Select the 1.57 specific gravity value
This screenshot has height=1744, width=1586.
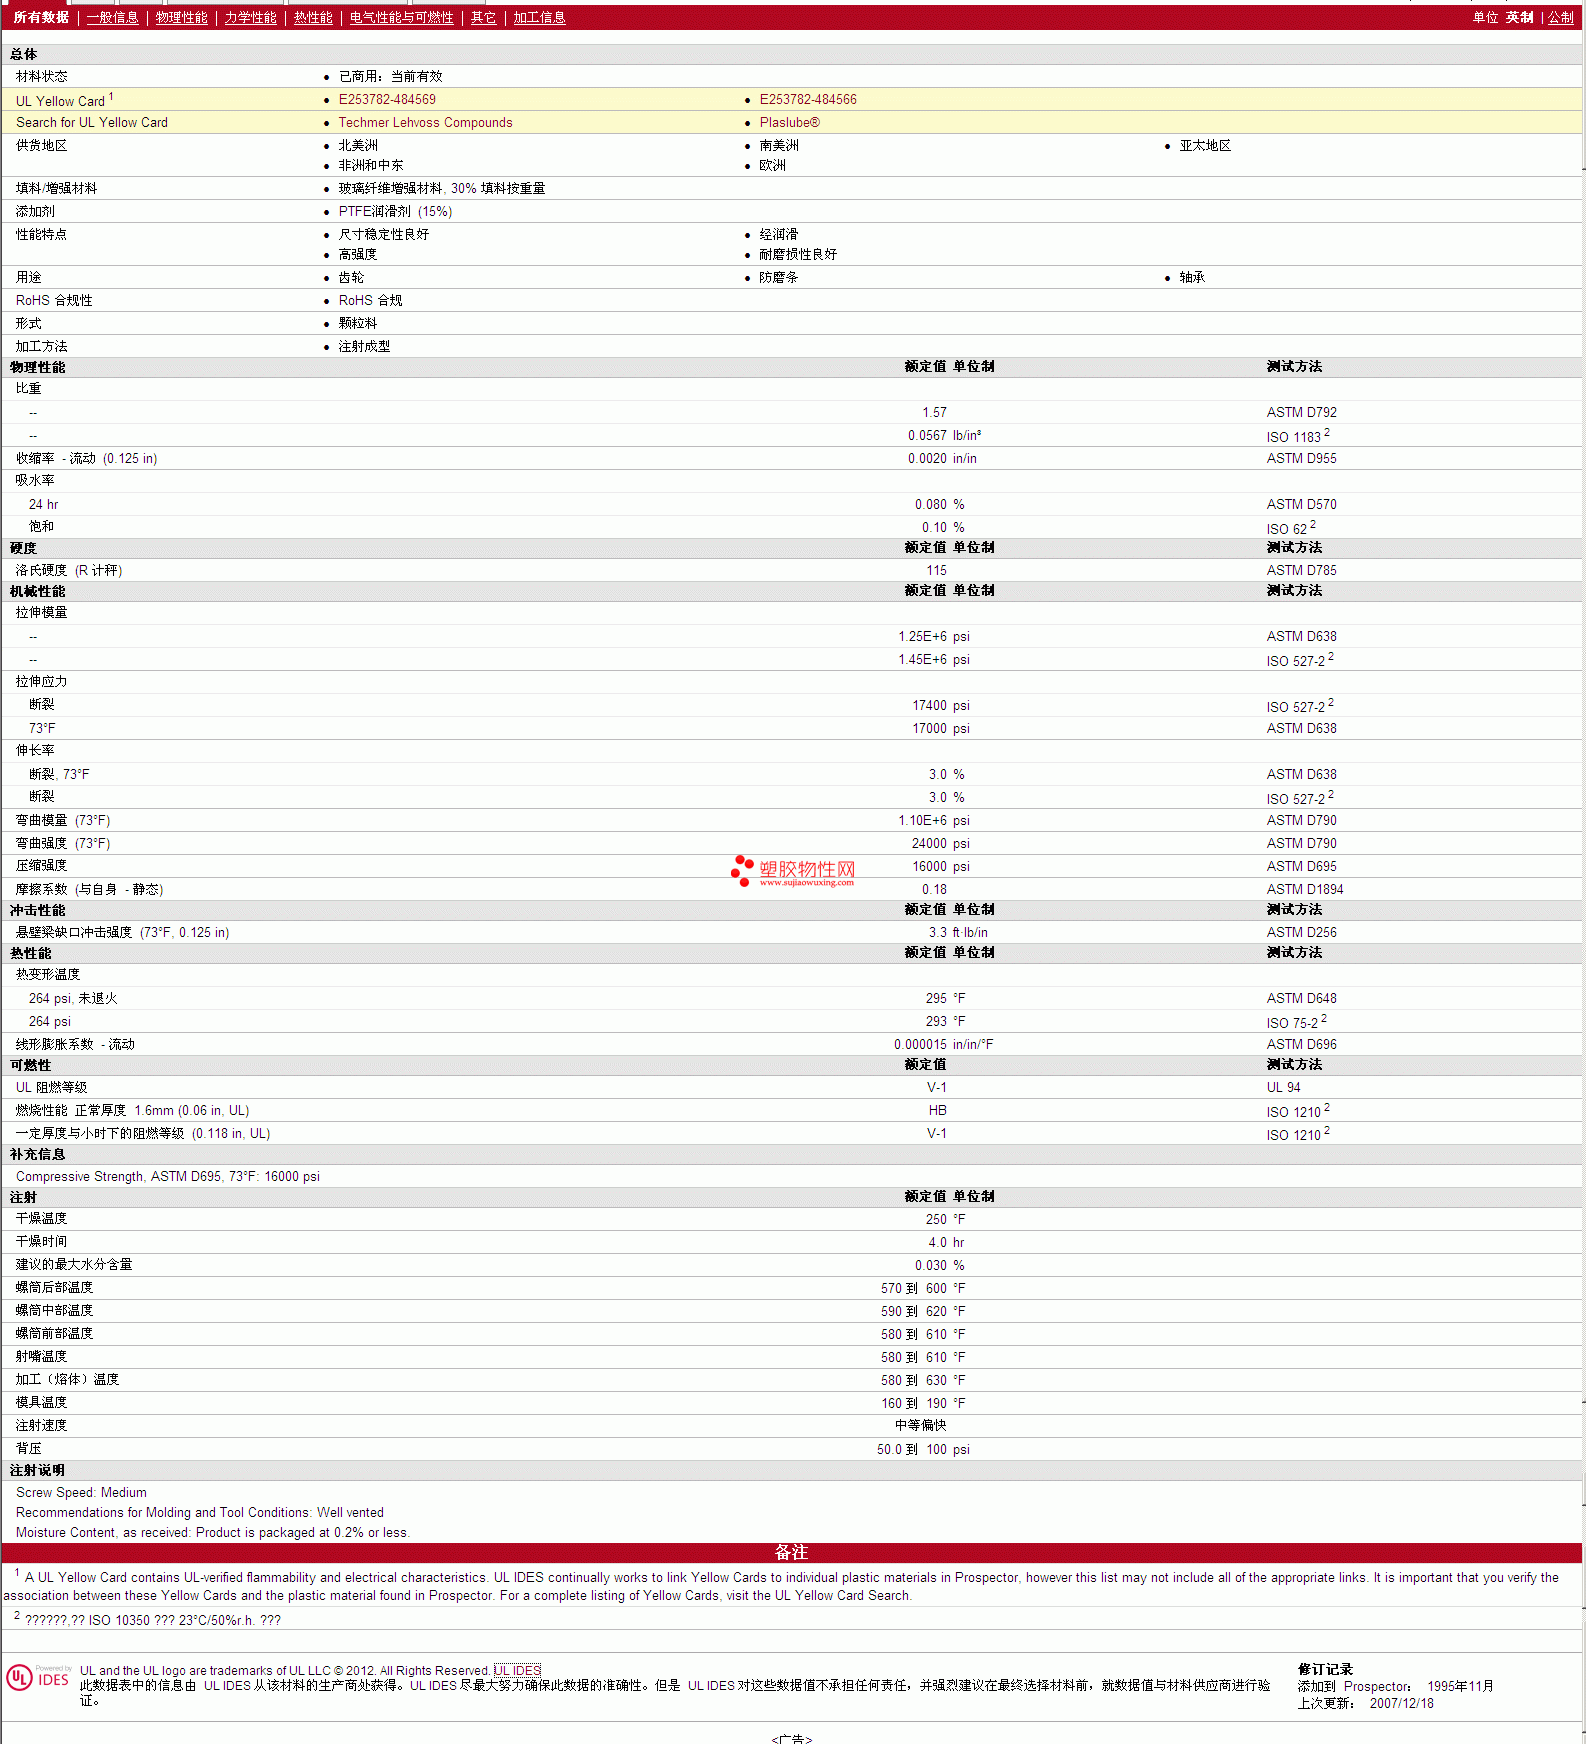[934, 412]
